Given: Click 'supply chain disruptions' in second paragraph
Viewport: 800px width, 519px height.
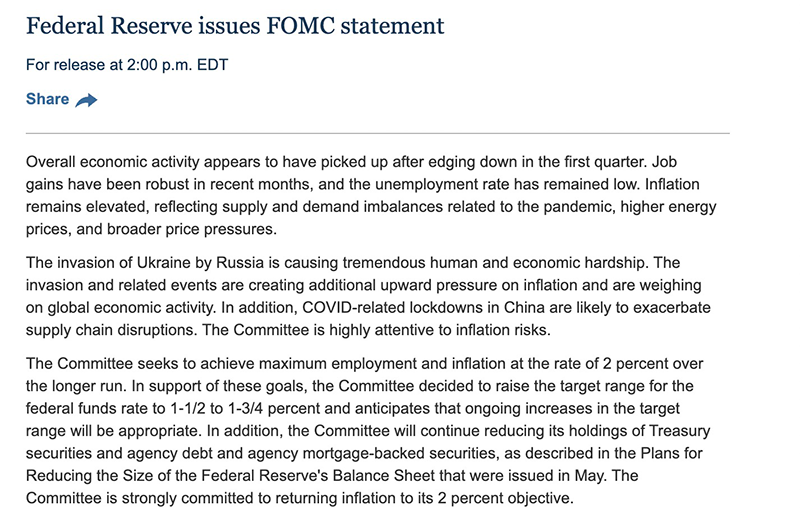Looking at the screenshot, I should [x=111, y=330].
